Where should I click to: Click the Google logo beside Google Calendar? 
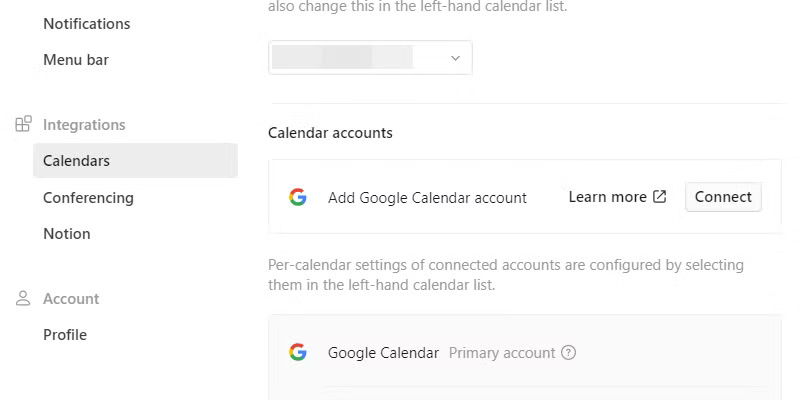pyautogui.click(x=298, y=352)
